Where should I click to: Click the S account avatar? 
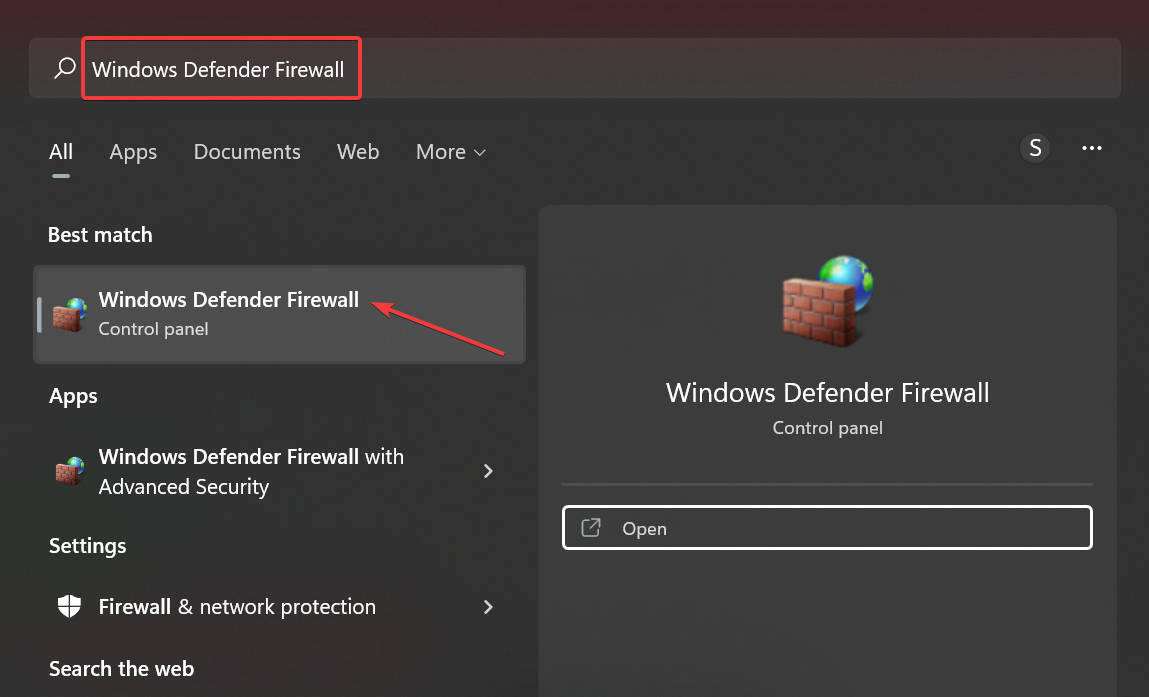(1035, 148)
